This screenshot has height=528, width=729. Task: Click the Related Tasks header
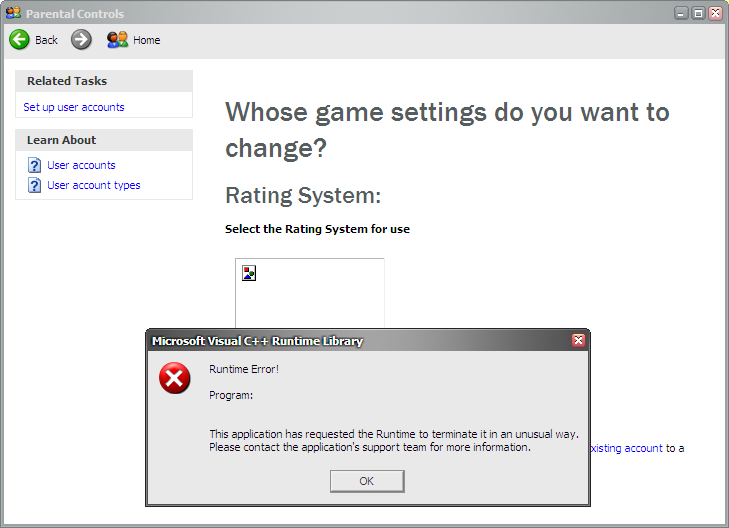(104, 81)
